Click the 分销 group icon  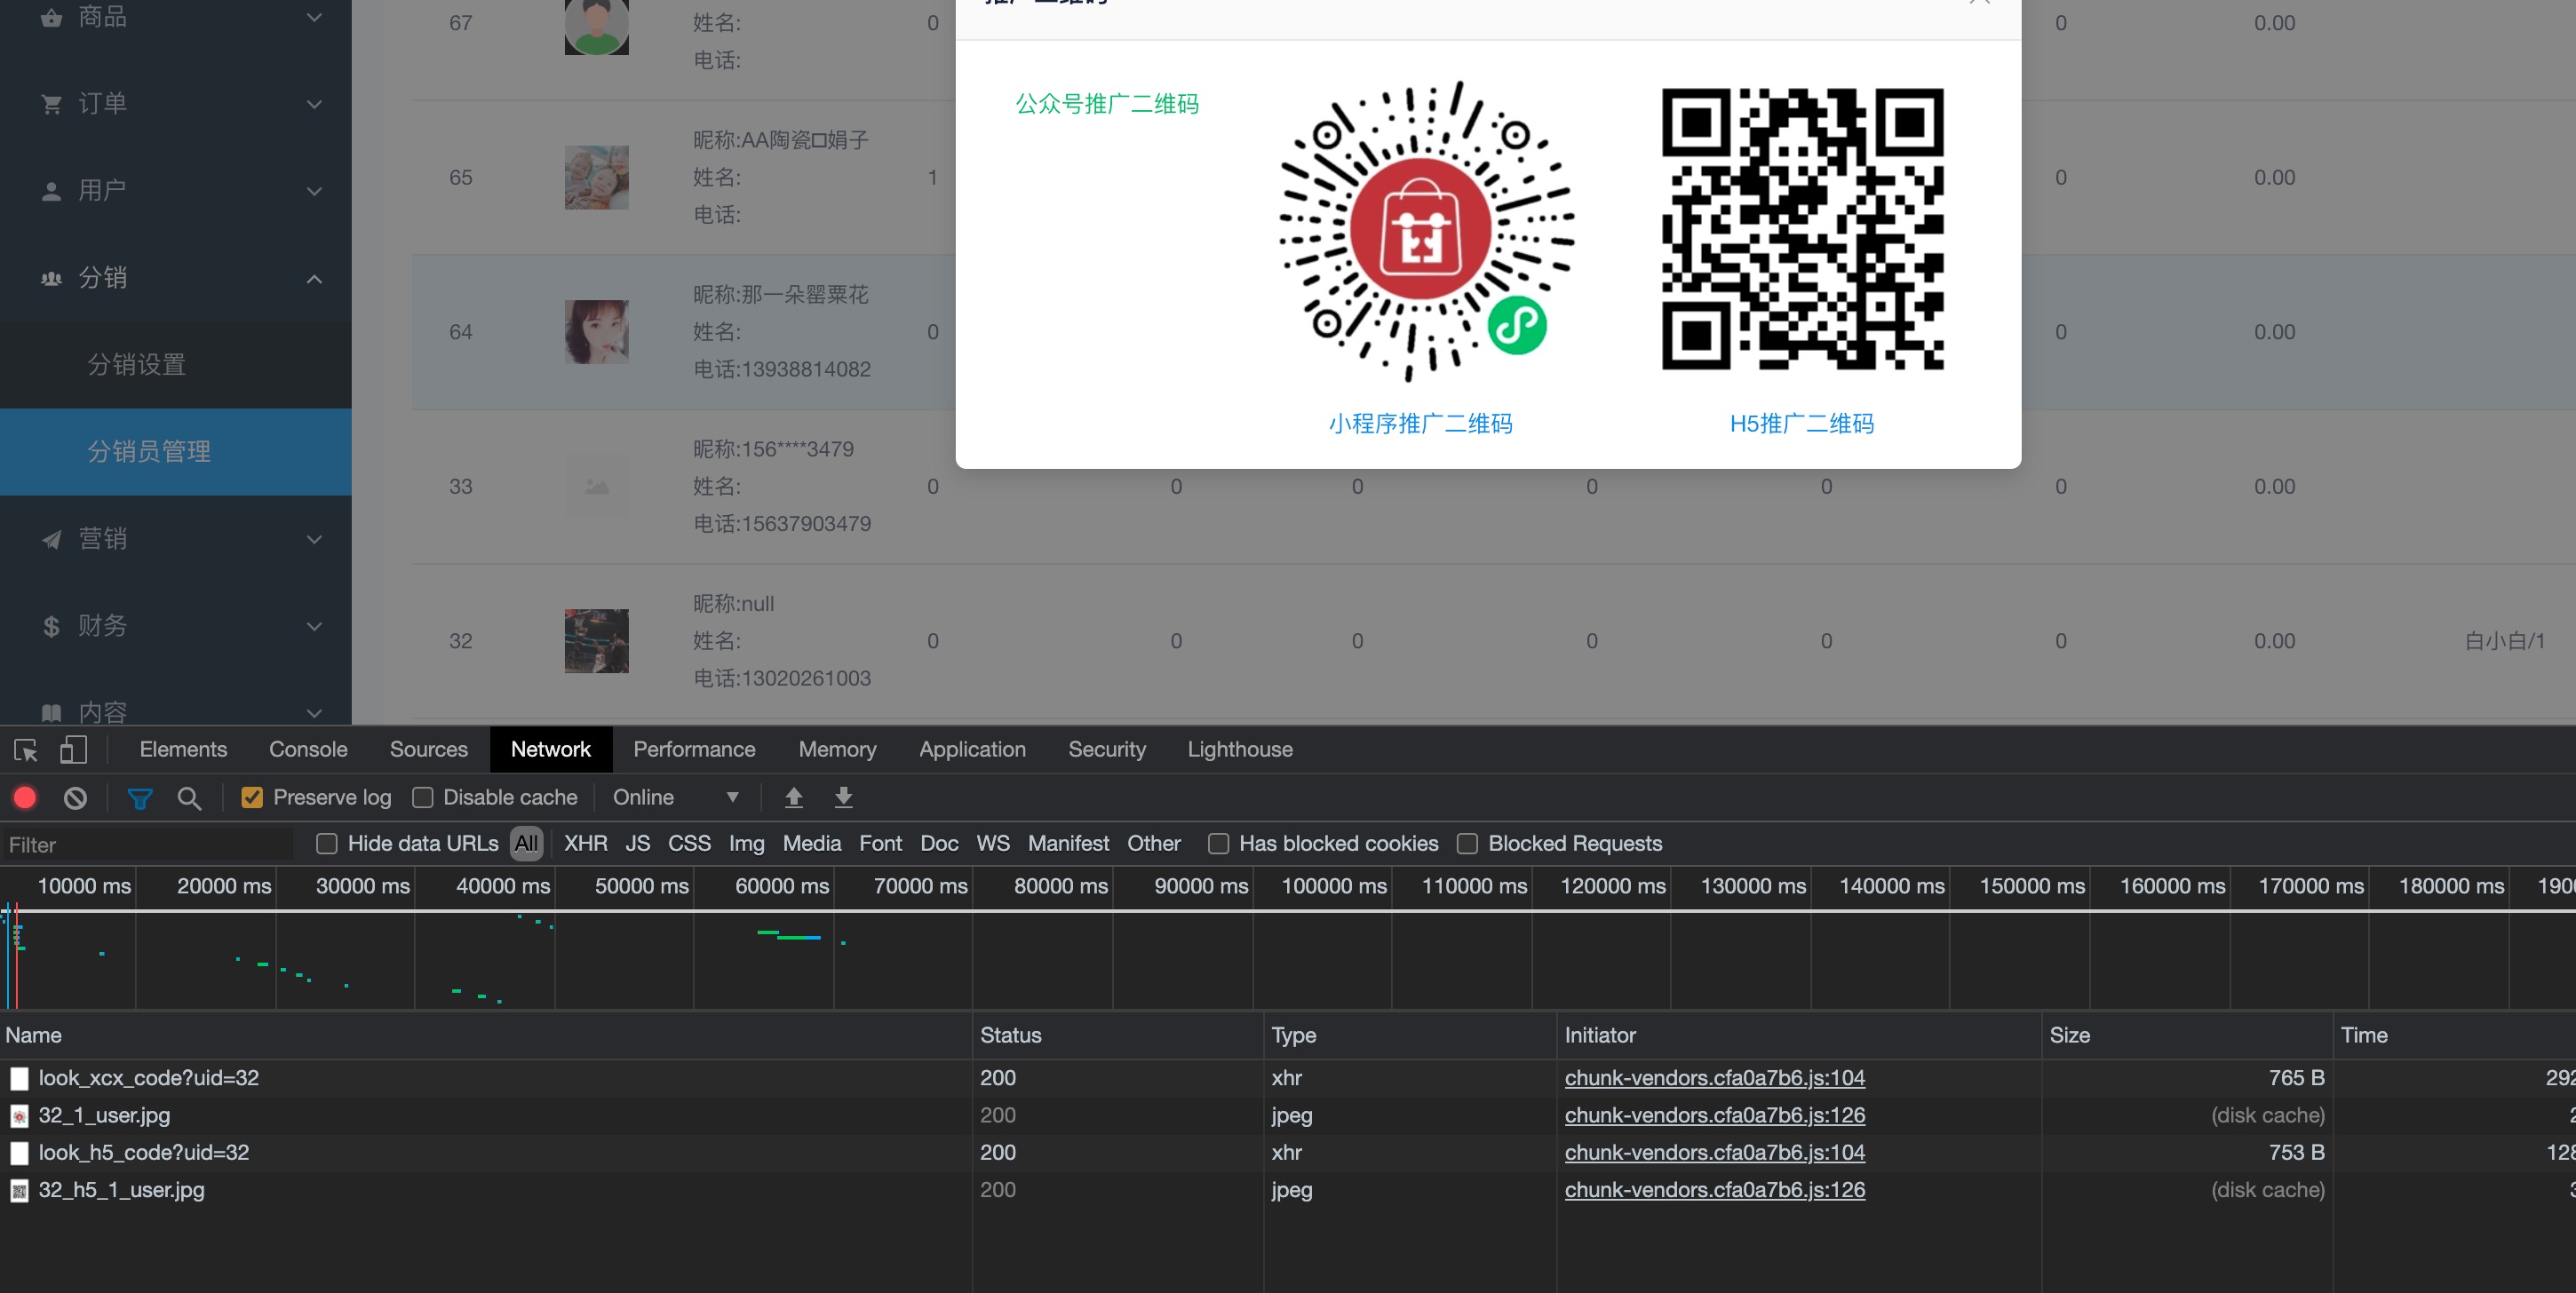[51, 278]
